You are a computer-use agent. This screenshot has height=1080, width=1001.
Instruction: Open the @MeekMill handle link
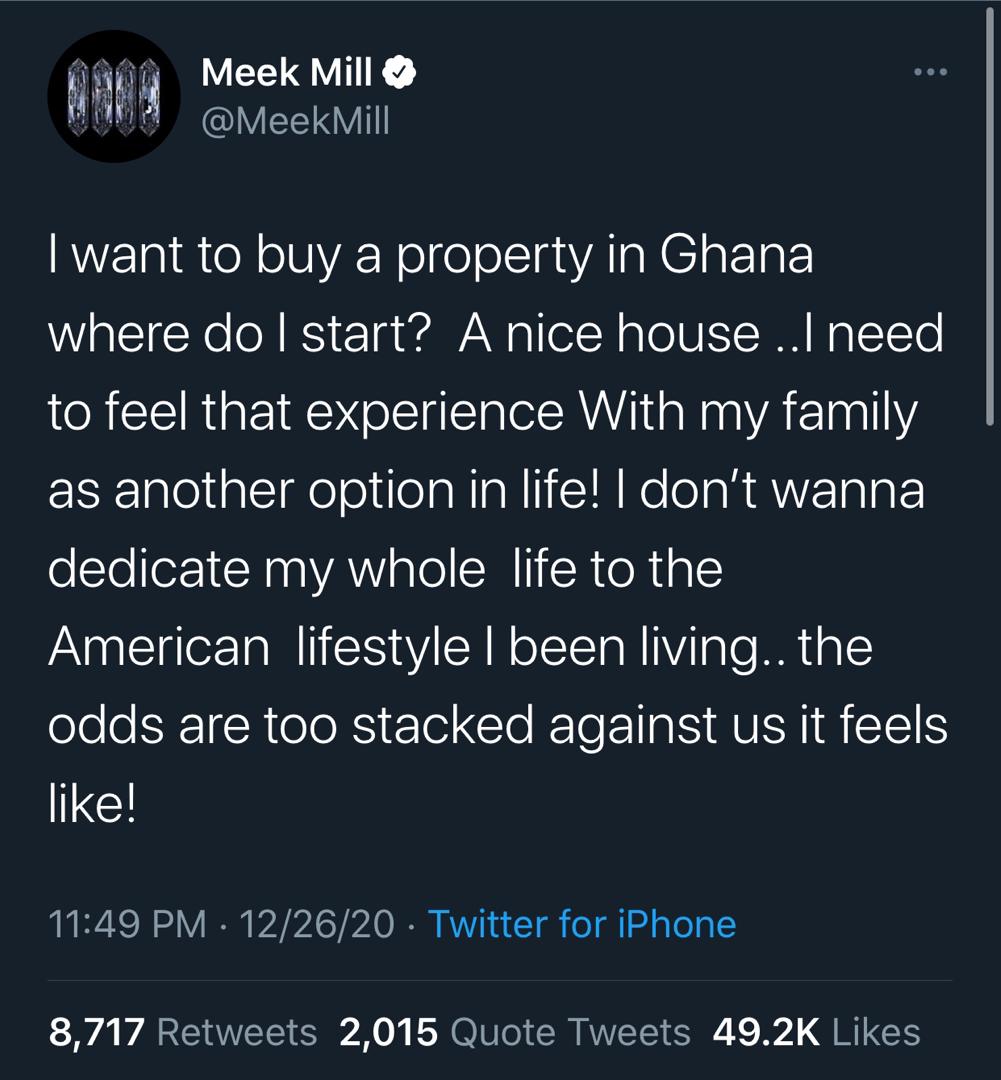pos(295,120)
